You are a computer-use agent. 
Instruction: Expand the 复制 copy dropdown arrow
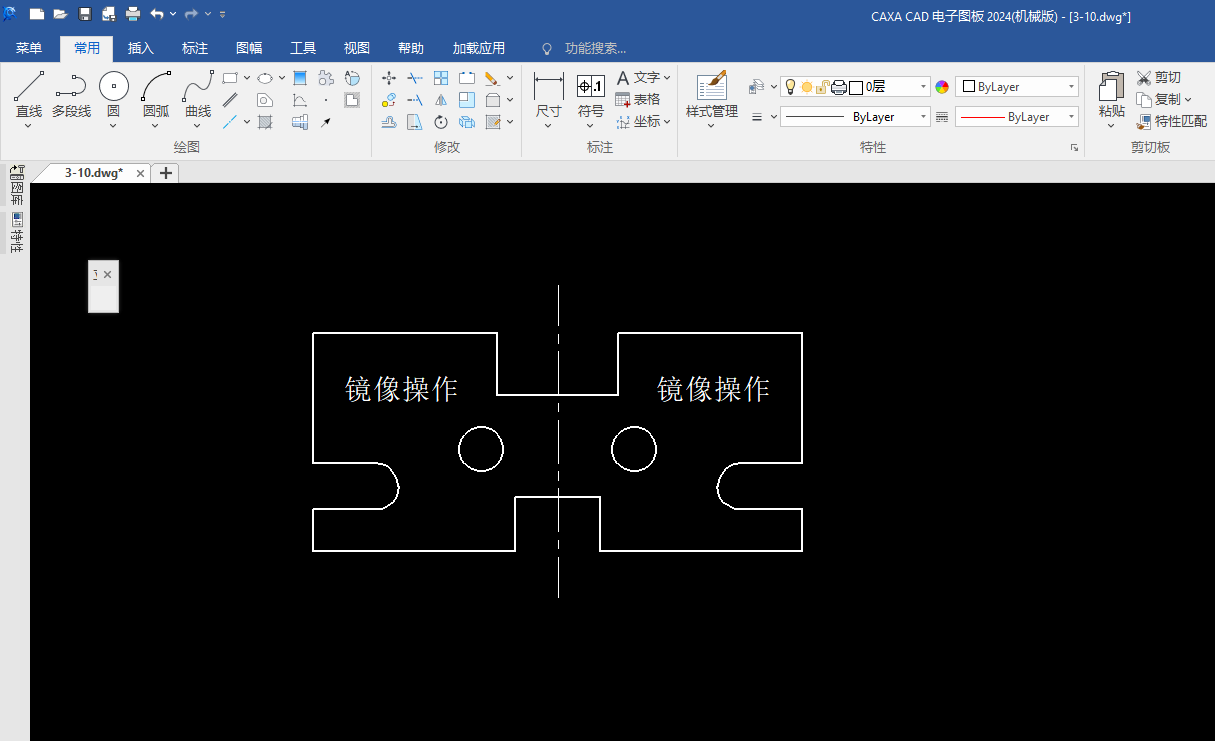[1188, 100]
